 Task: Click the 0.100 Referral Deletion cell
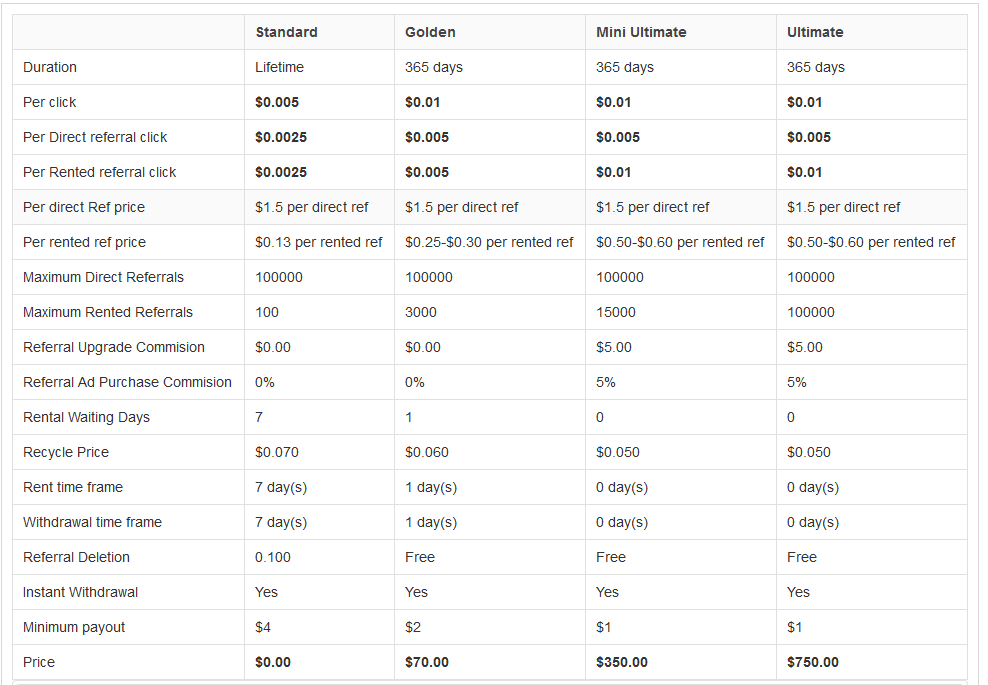click(x=273, y=557)
